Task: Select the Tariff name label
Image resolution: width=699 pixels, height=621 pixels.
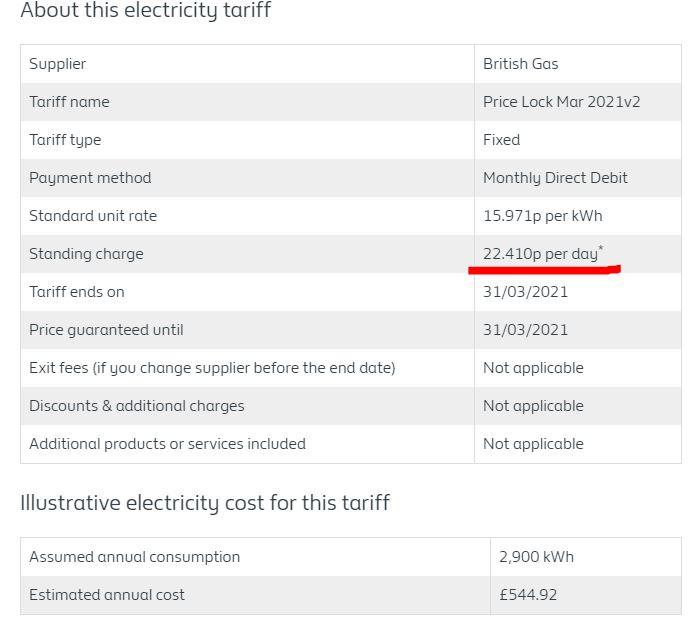Action: coord(69,102)
